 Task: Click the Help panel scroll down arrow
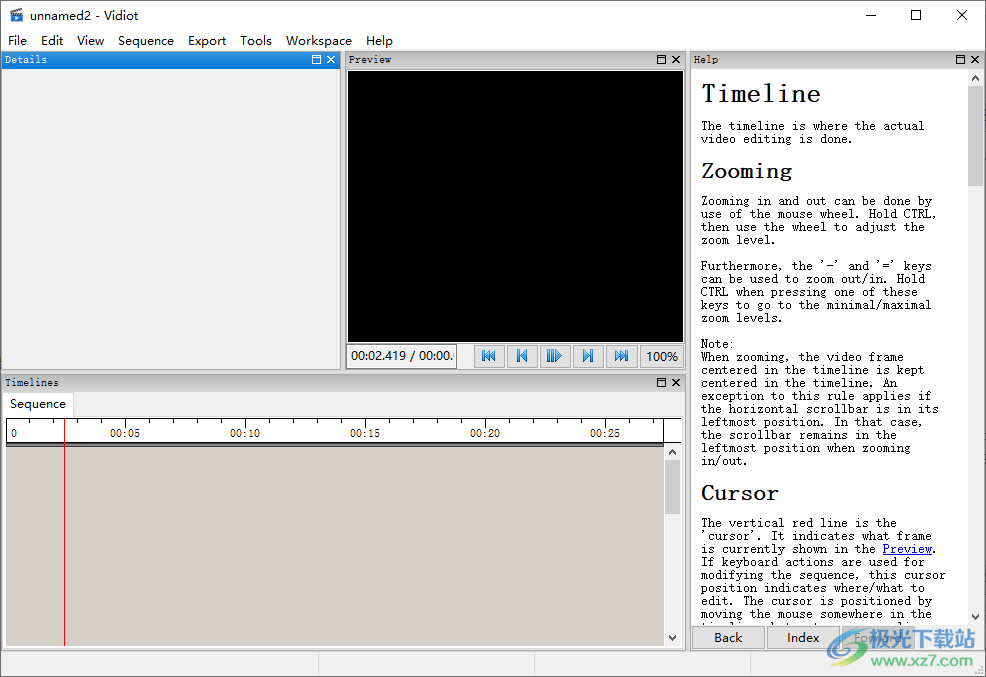[975, 617]
